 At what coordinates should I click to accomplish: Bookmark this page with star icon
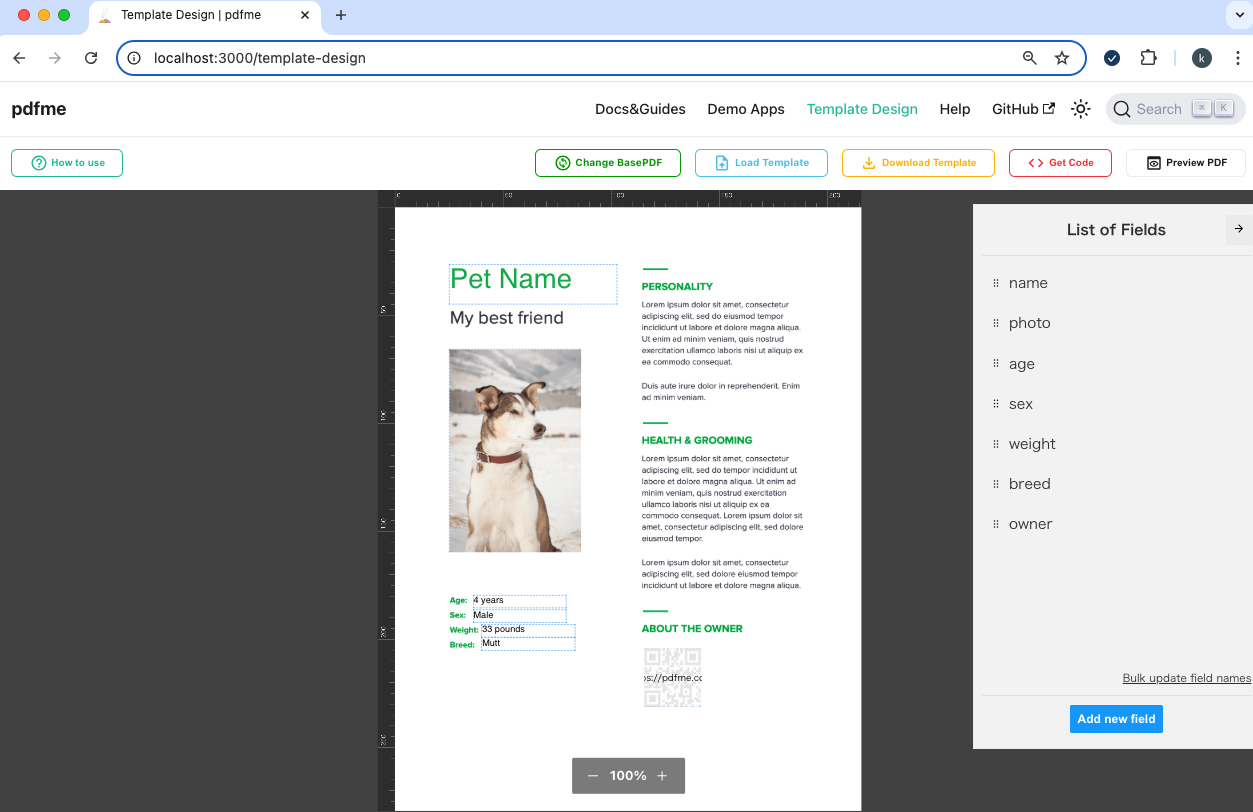point(1062,58)
